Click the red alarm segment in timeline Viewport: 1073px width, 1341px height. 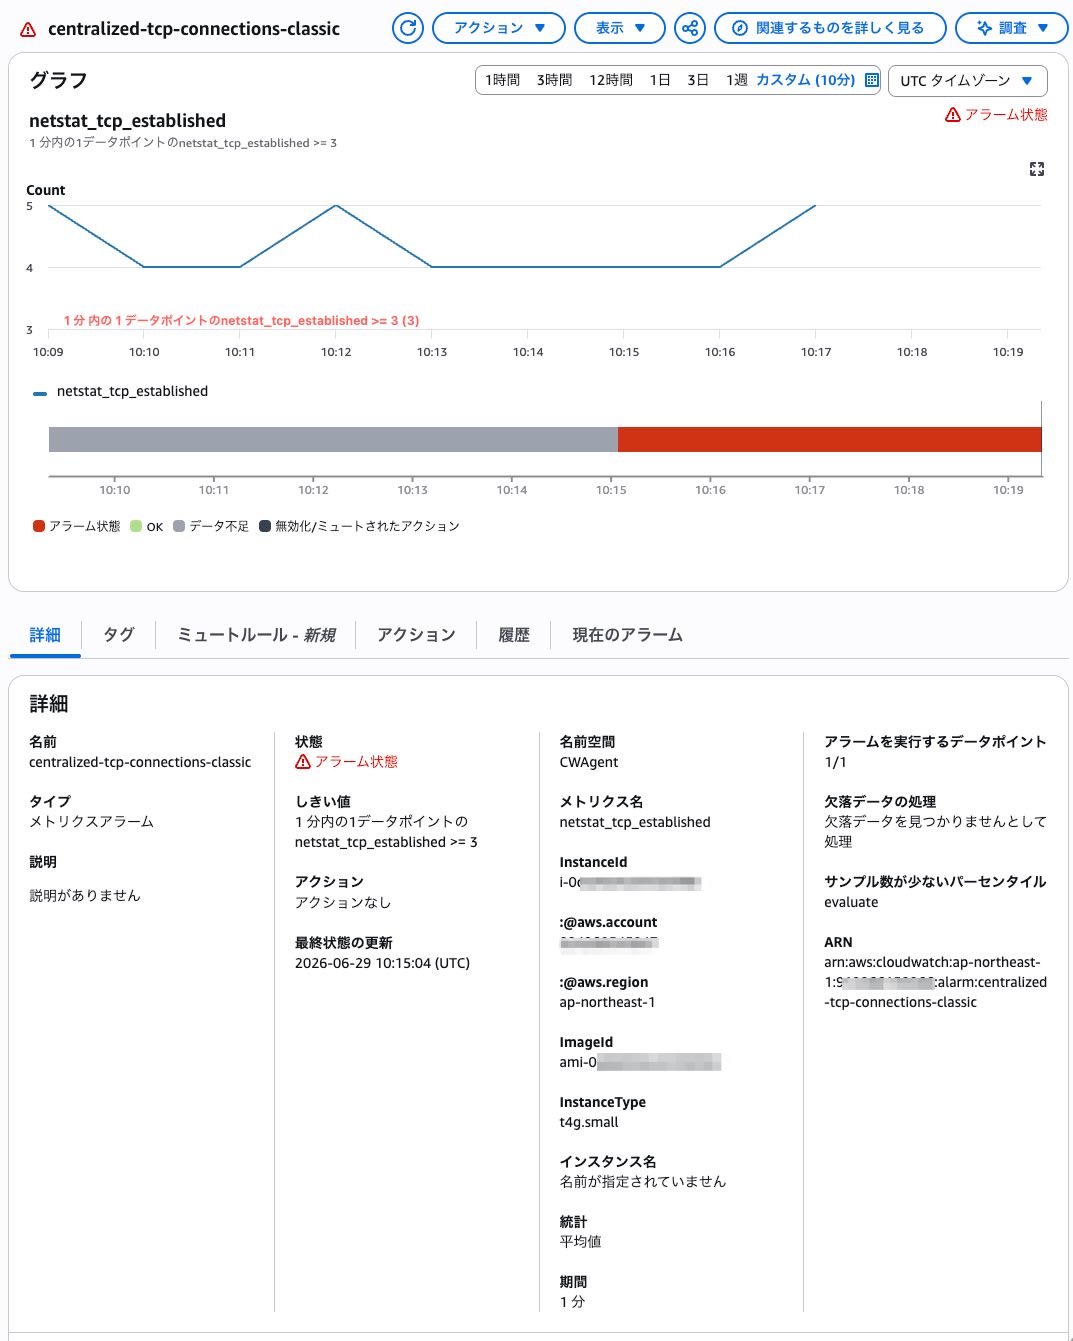(x=829, y=439)
